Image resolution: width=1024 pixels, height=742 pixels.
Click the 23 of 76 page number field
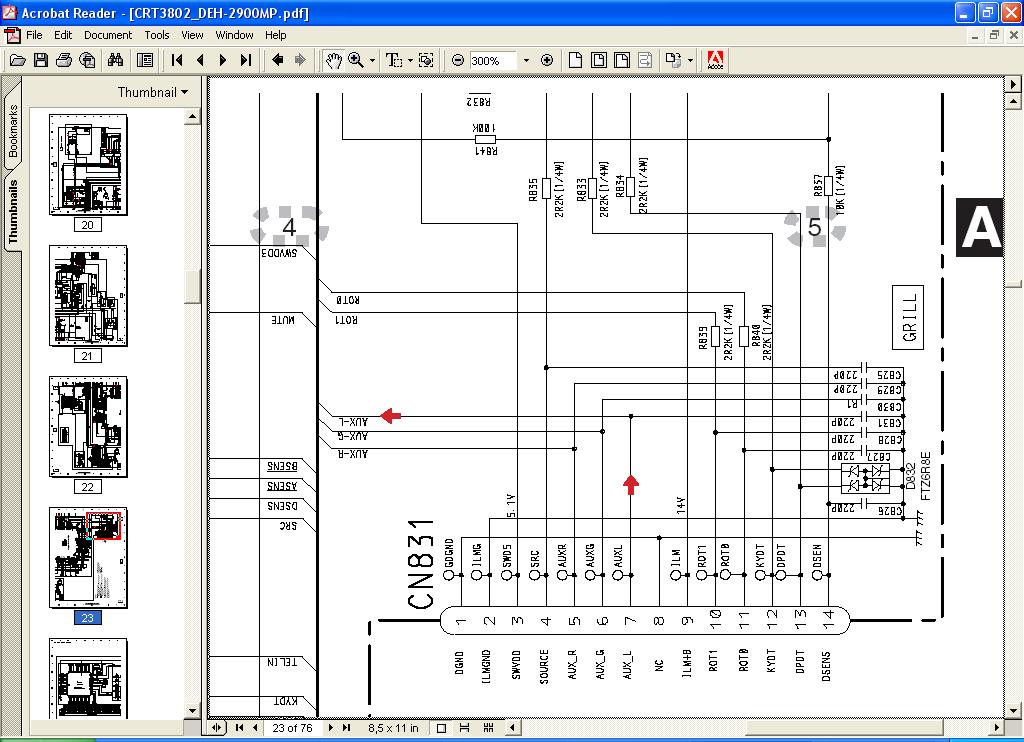(293, 728)
